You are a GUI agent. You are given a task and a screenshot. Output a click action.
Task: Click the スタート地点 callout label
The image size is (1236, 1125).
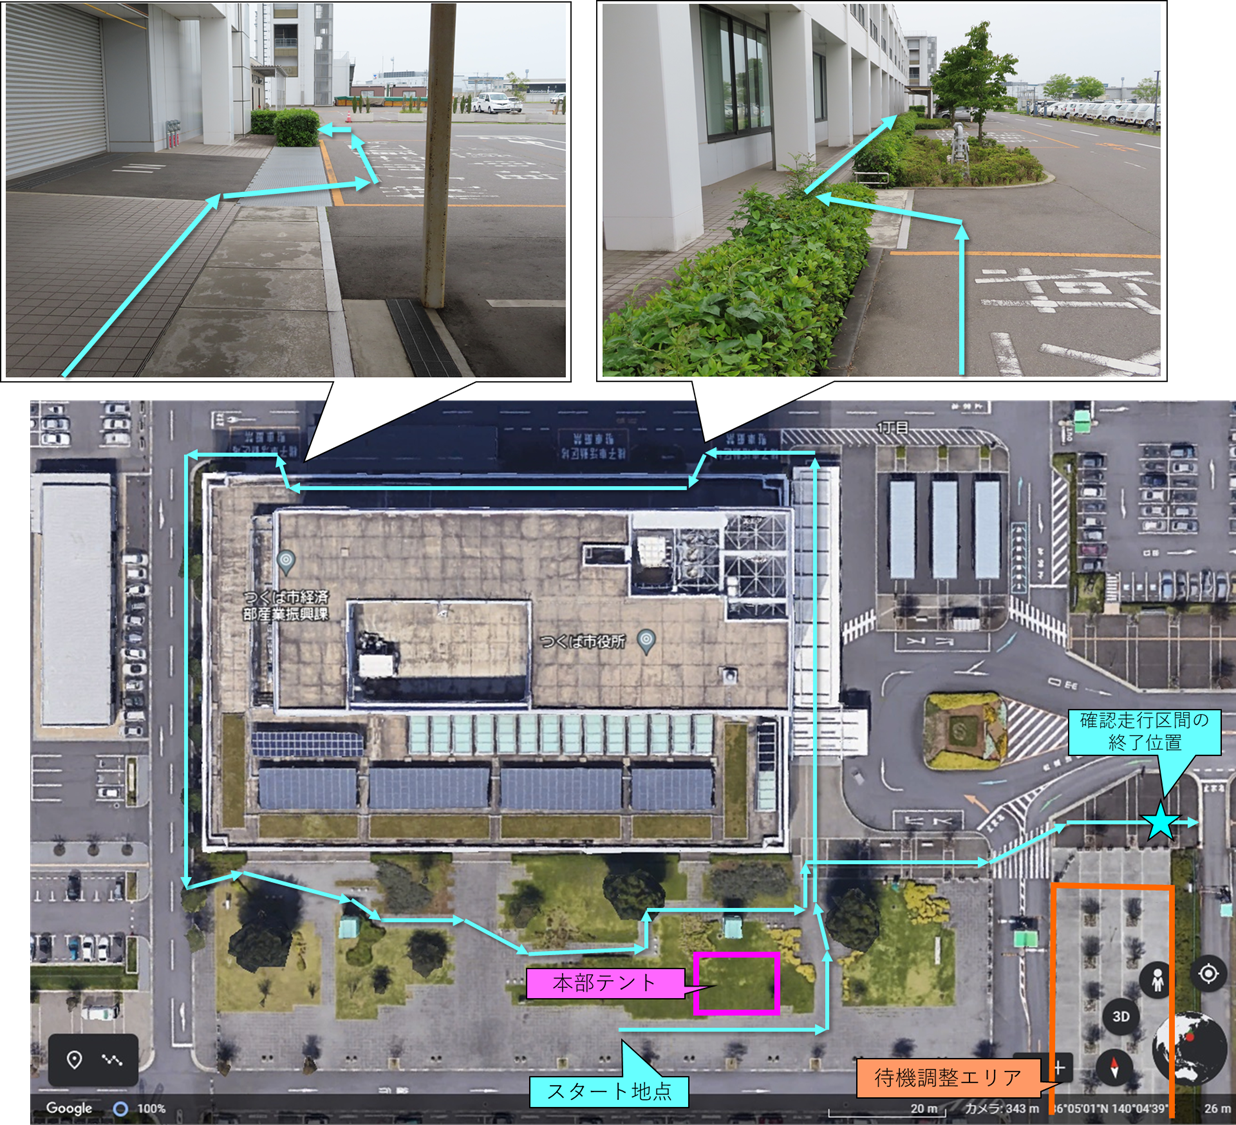tap(608, 1091)
